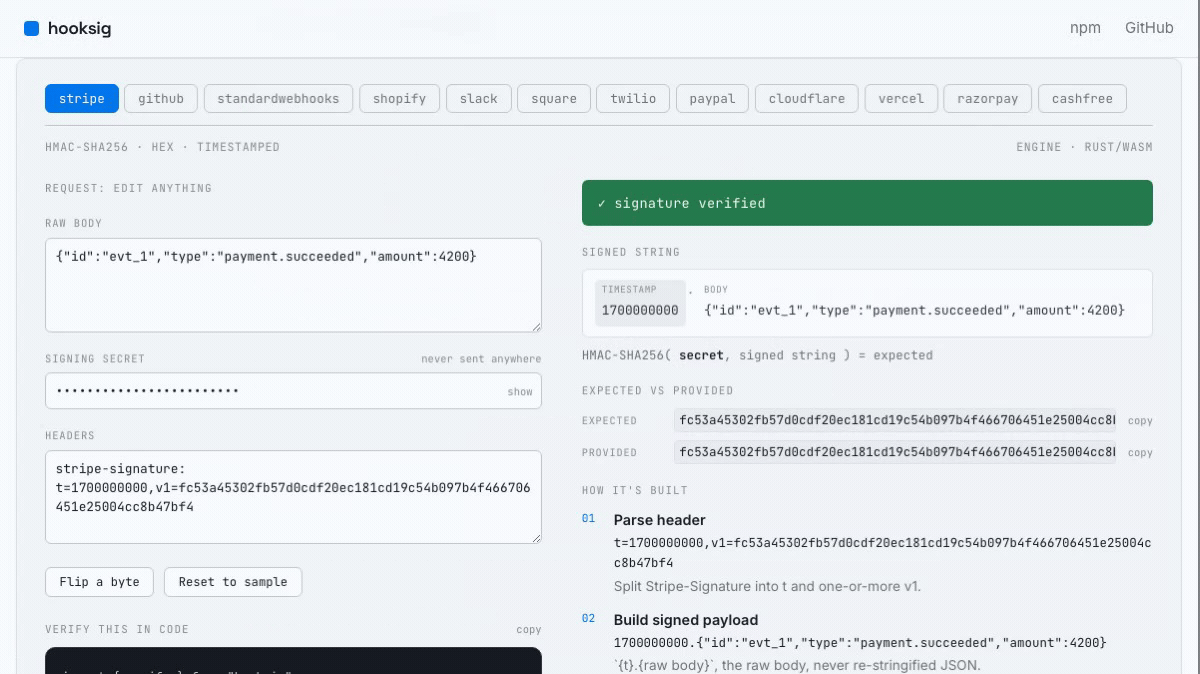Image resolution: width=1200 pixels, height=674 pixels.
Task: Focus the Headers text area
Action: pos(293,497)
